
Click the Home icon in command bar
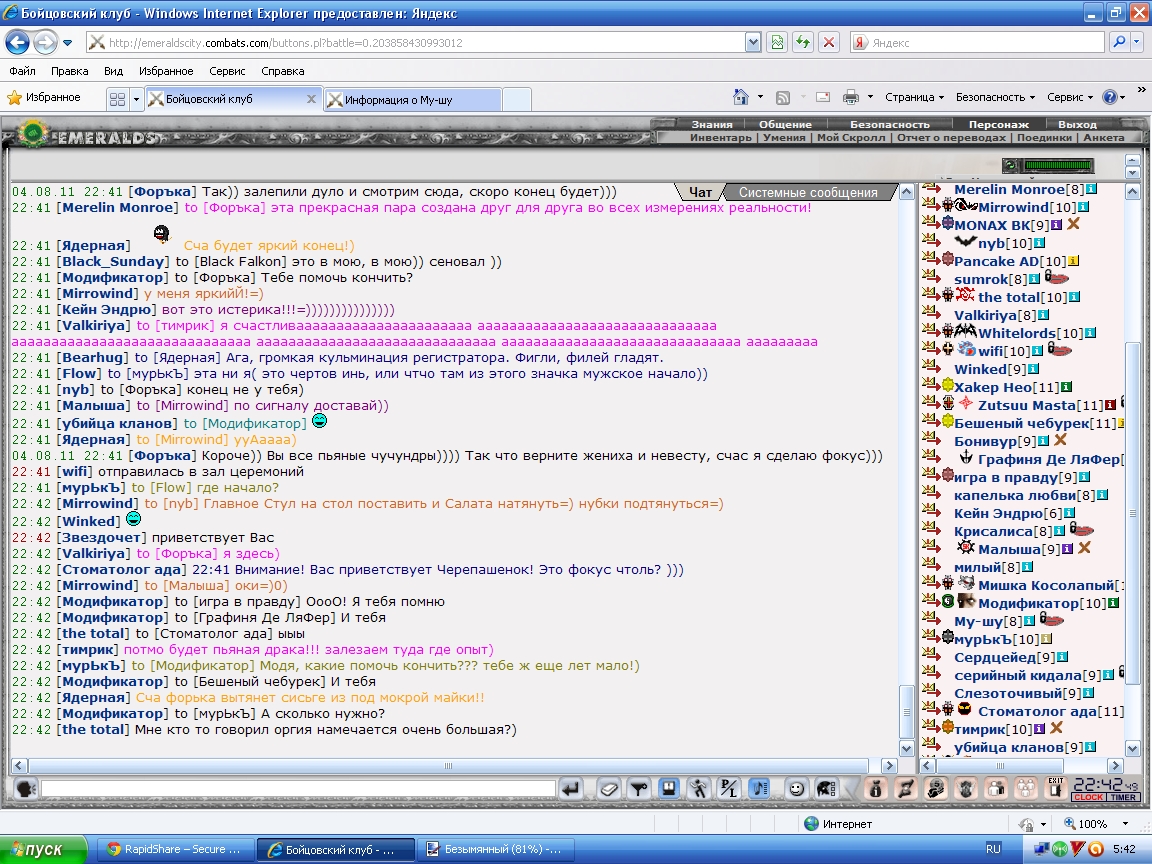[x=741, y=97]
